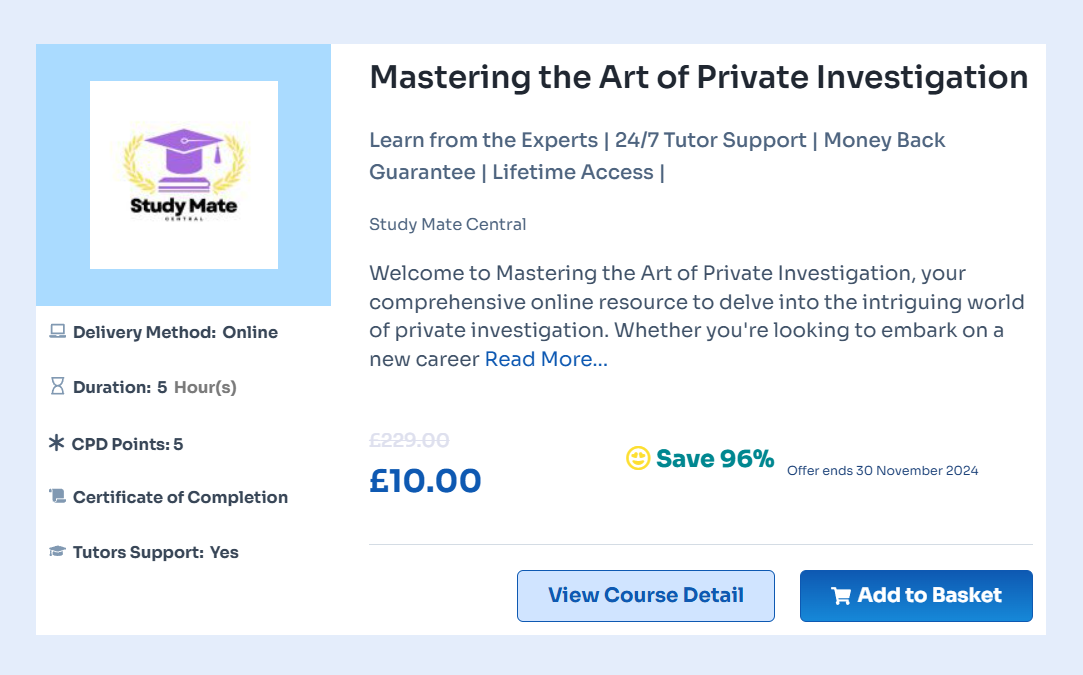1083x675 pixels.
Task: Open the Mastering the Art of Private Investigation title
Action: (x=699, y=77)
